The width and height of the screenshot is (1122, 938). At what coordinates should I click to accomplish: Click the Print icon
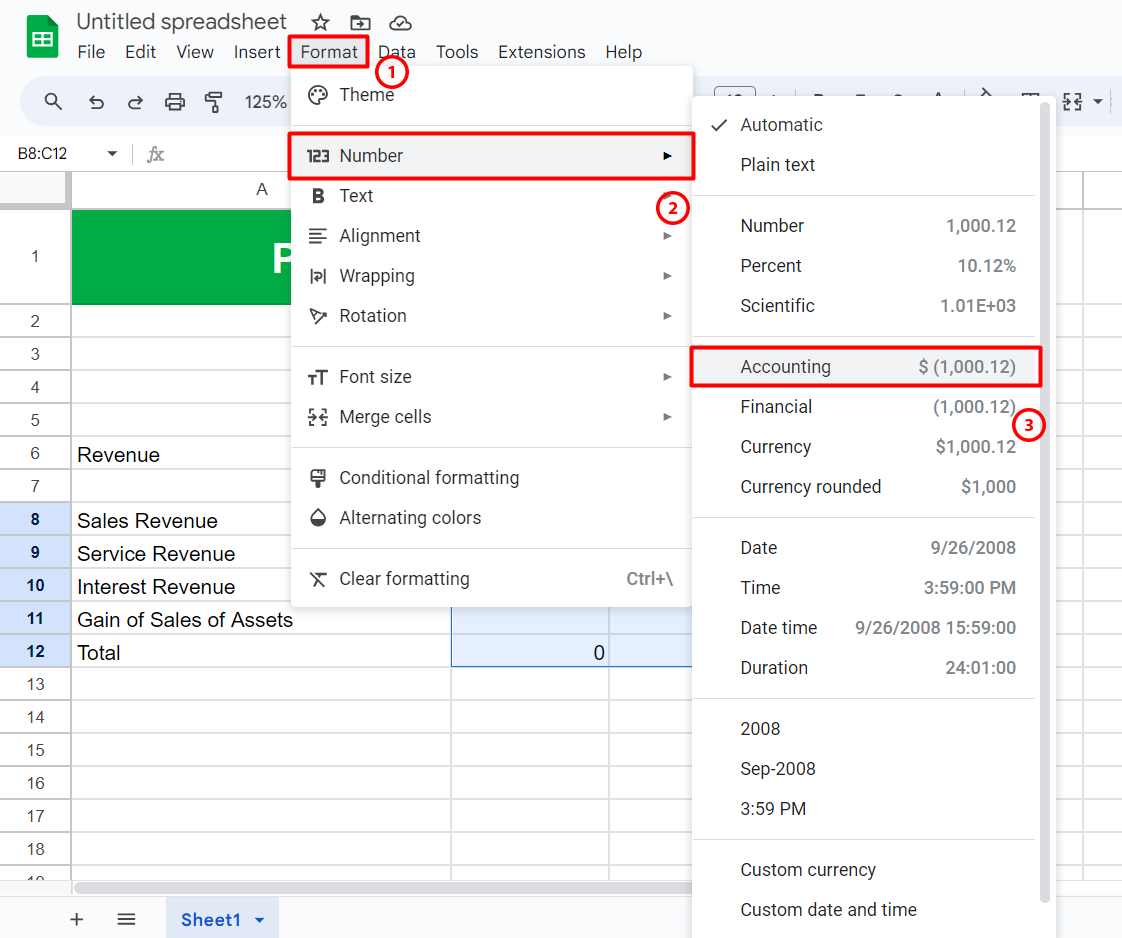tap(175, 102)
